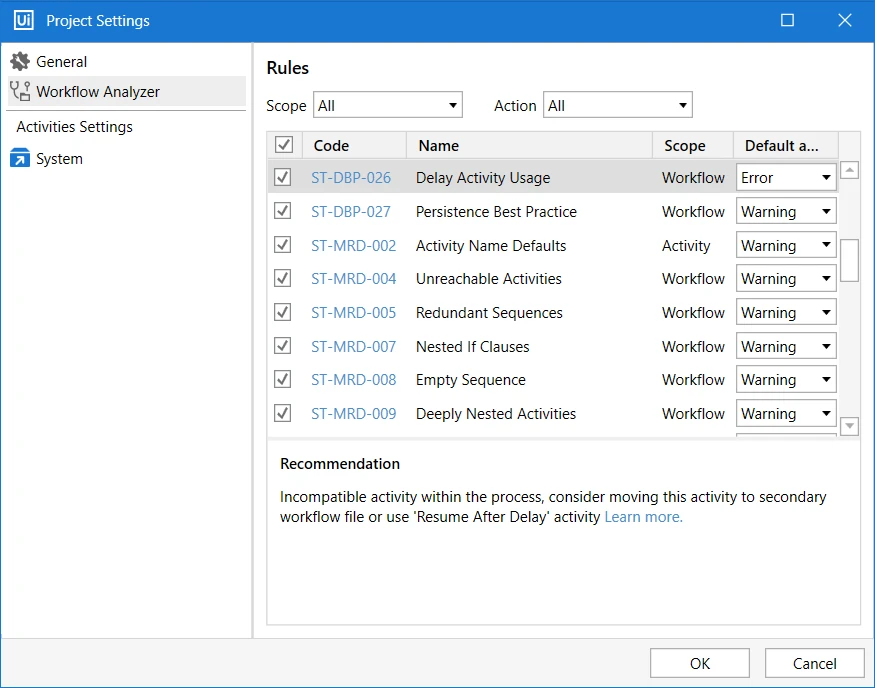Sort by the Name column header
Viewport: 875px width, 688px height.
529,145
